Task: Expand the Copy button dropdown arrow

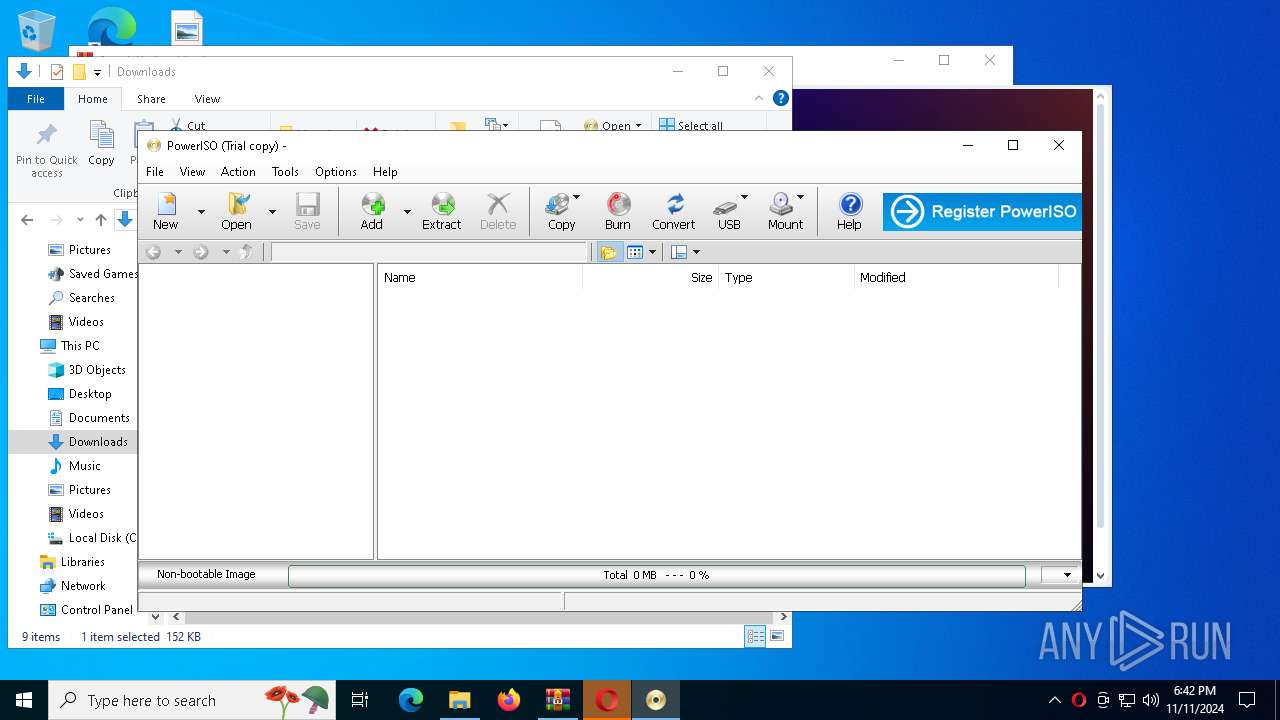Action: 577,197
